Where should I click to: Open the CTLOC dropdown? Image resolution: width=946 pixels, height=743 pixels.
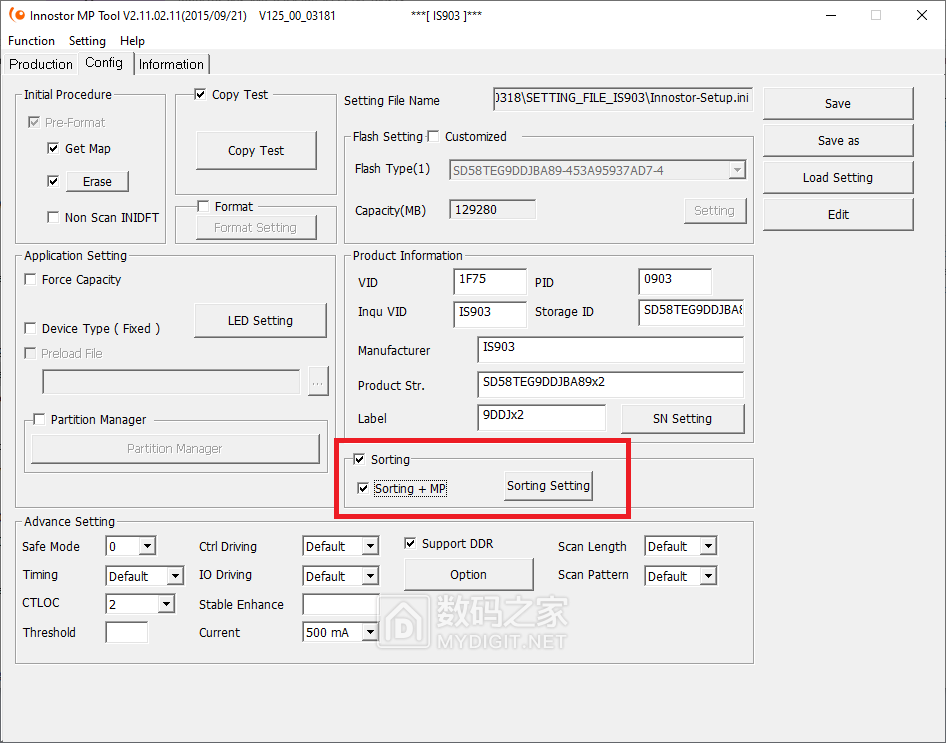click(165, 604)
